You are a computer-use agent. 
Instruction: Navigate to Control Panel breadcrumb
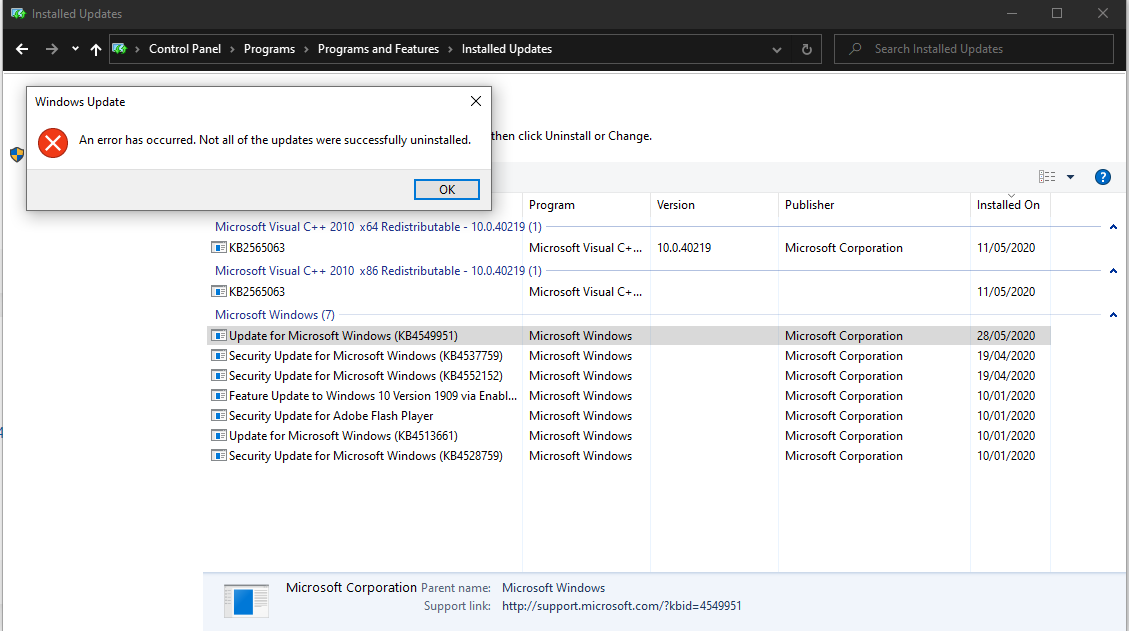tap(185, 49)
